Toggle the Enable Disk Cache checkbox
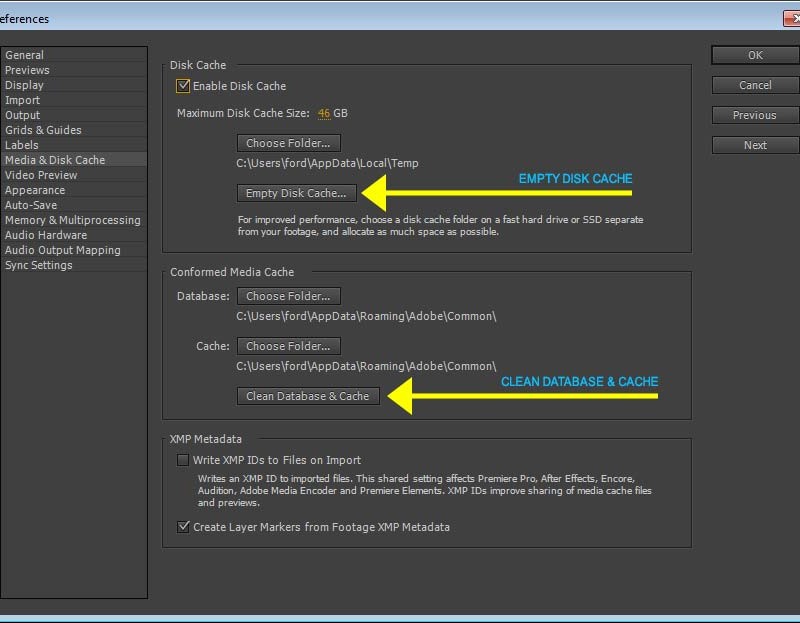This screenshot has width=800, height=623. (183, 86)
